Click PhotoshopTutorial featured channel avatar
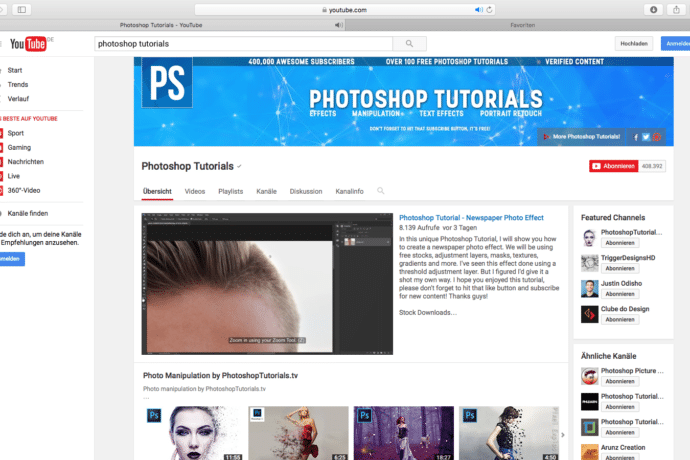 pos(589,238)
